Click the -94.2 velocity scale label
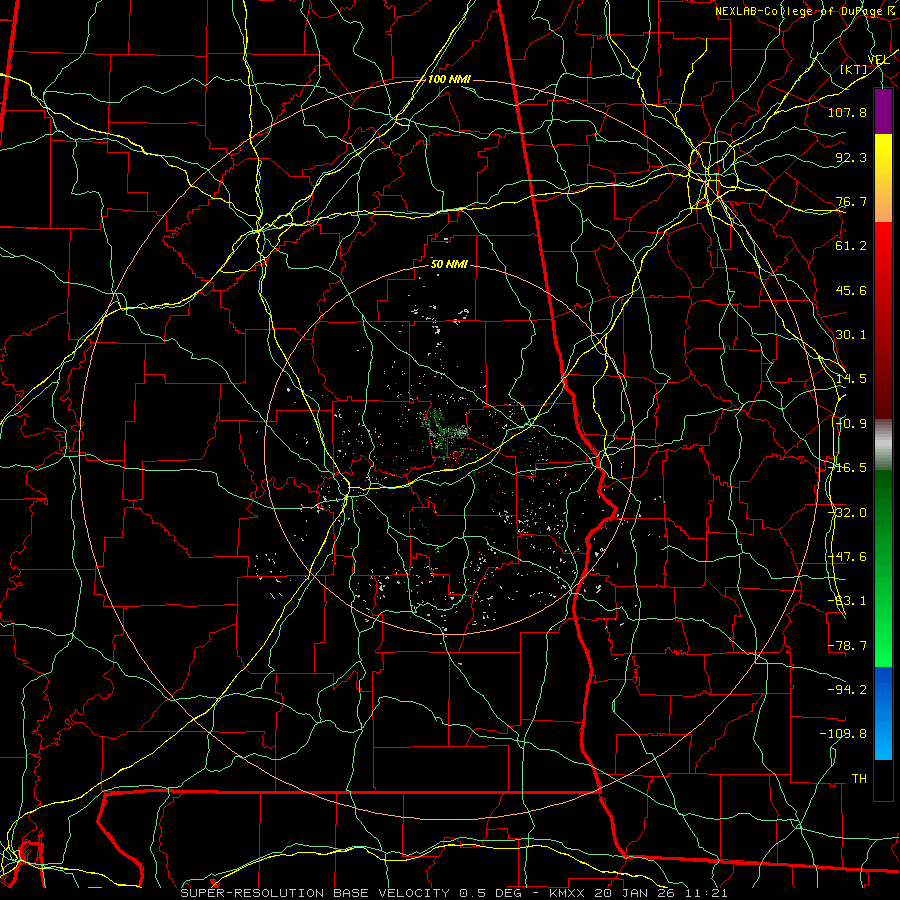 pos(847,690)
